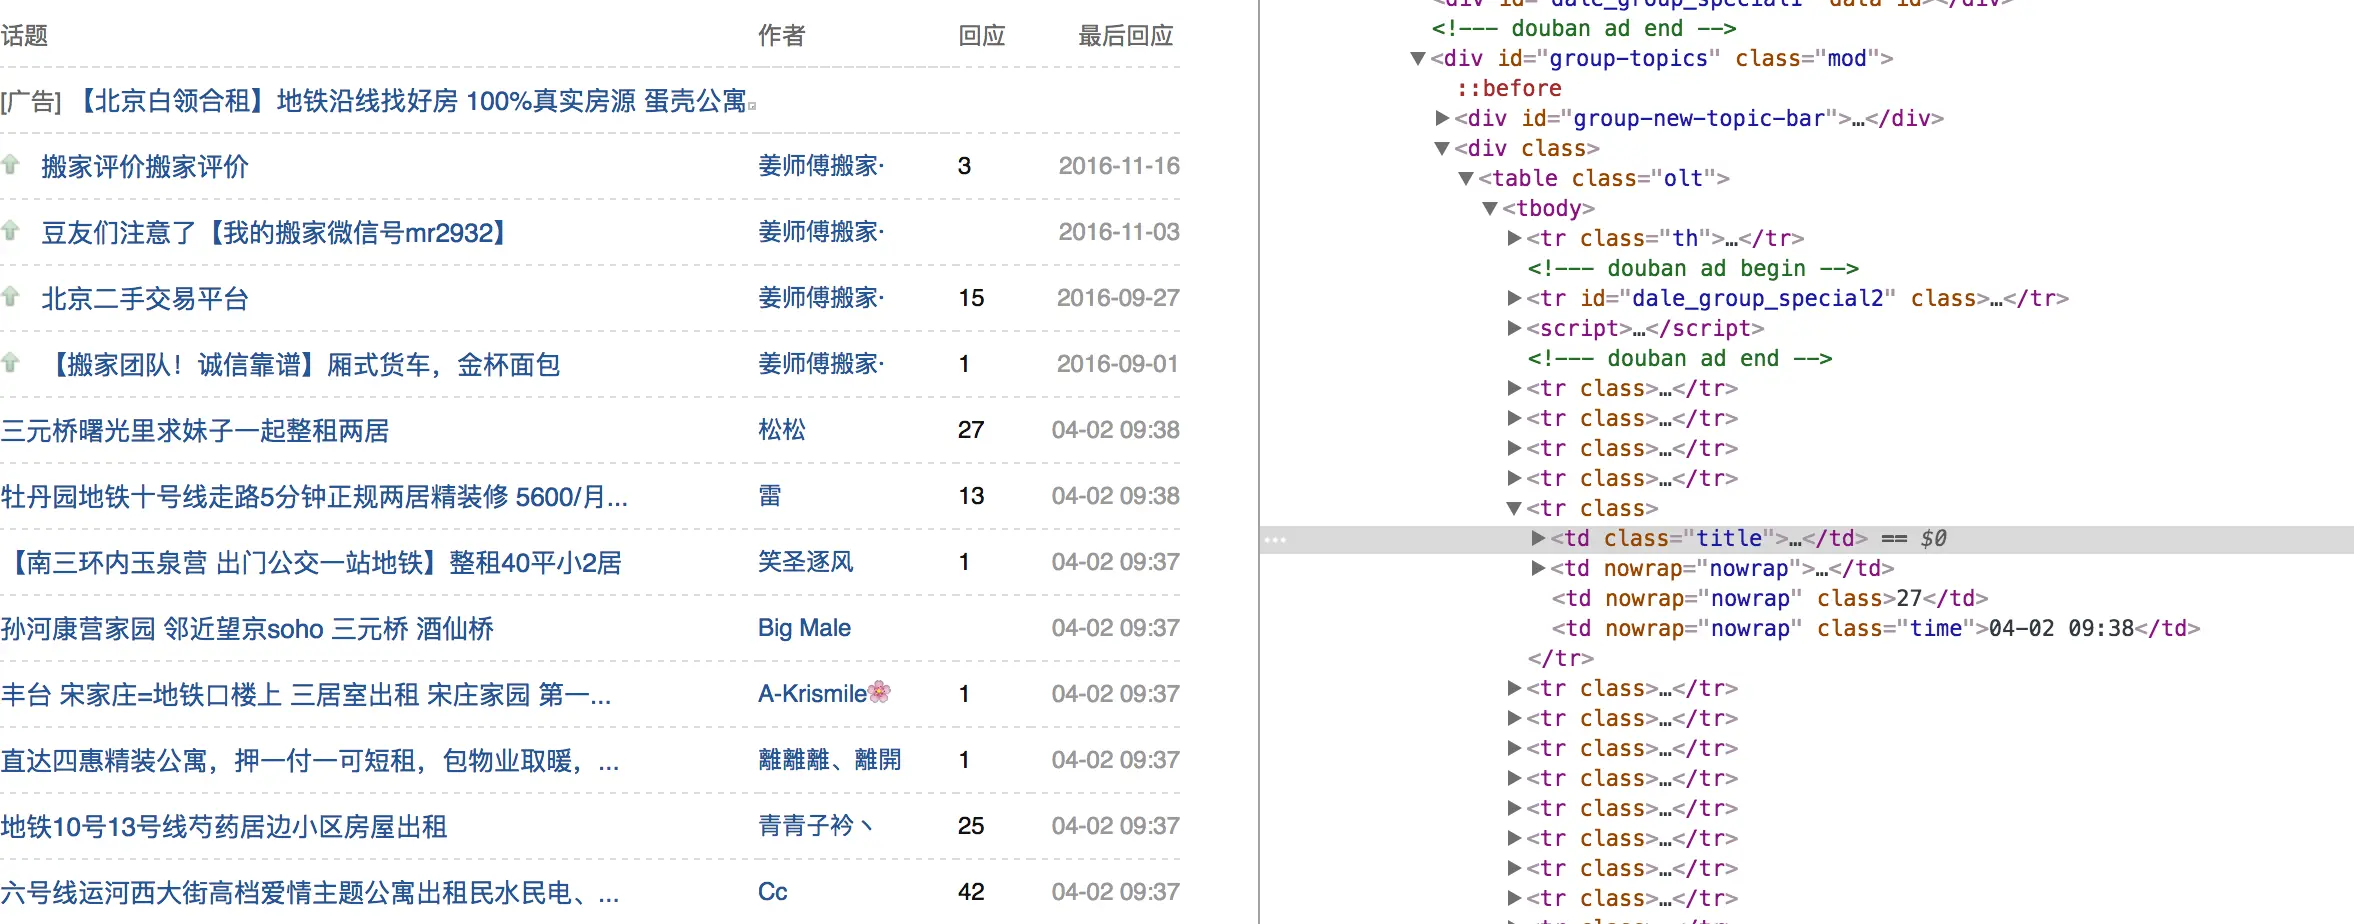Open topic 六号线运河西大街高档爱情主题公寓
The image size is (2354, 924).
point(310,893)
